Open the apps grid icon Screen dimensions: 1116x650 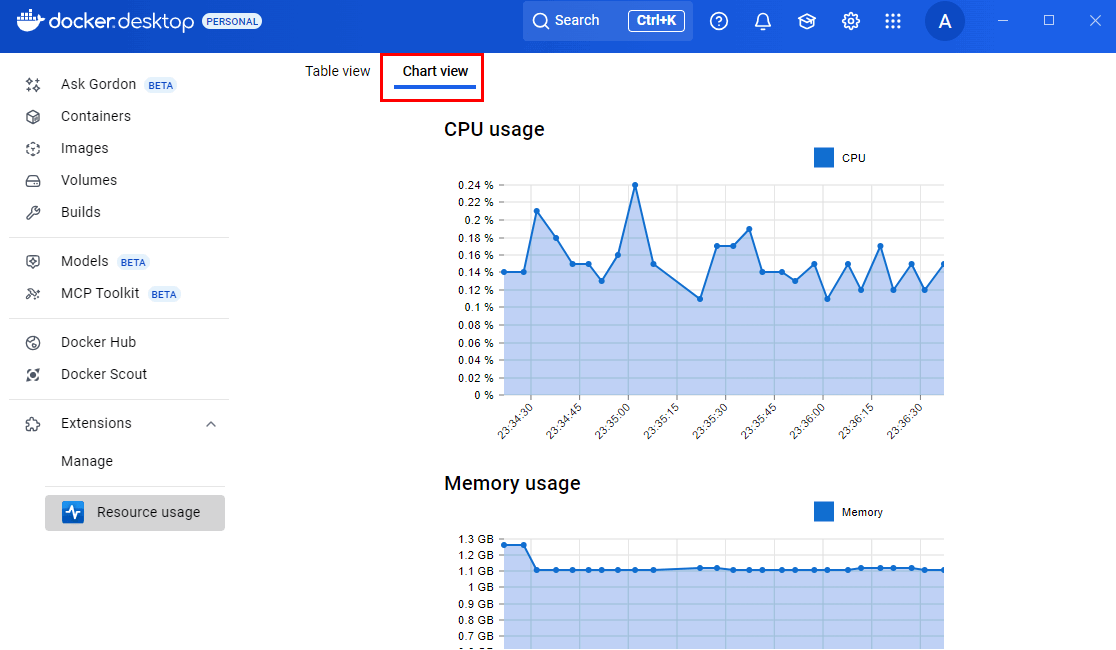893,21
